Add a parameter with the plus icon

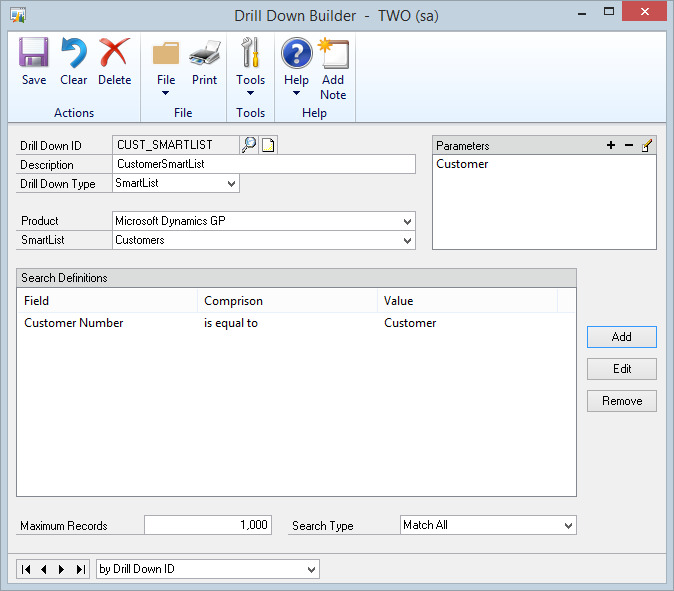[x=611, y=145]
